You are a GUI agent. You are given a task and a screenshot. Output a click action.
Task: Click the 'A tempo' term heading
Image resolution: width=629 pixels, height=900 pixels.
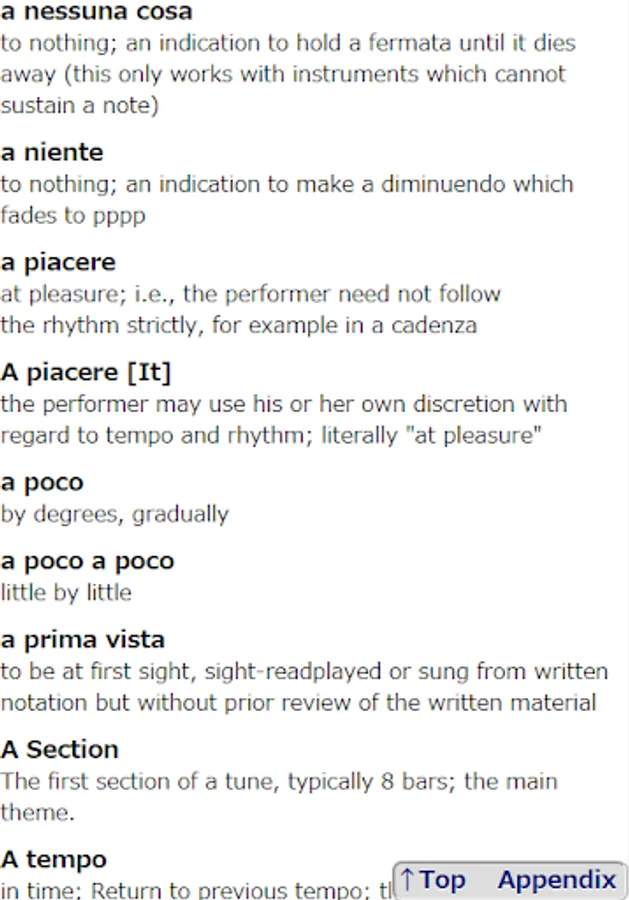(x=54, y=859)
